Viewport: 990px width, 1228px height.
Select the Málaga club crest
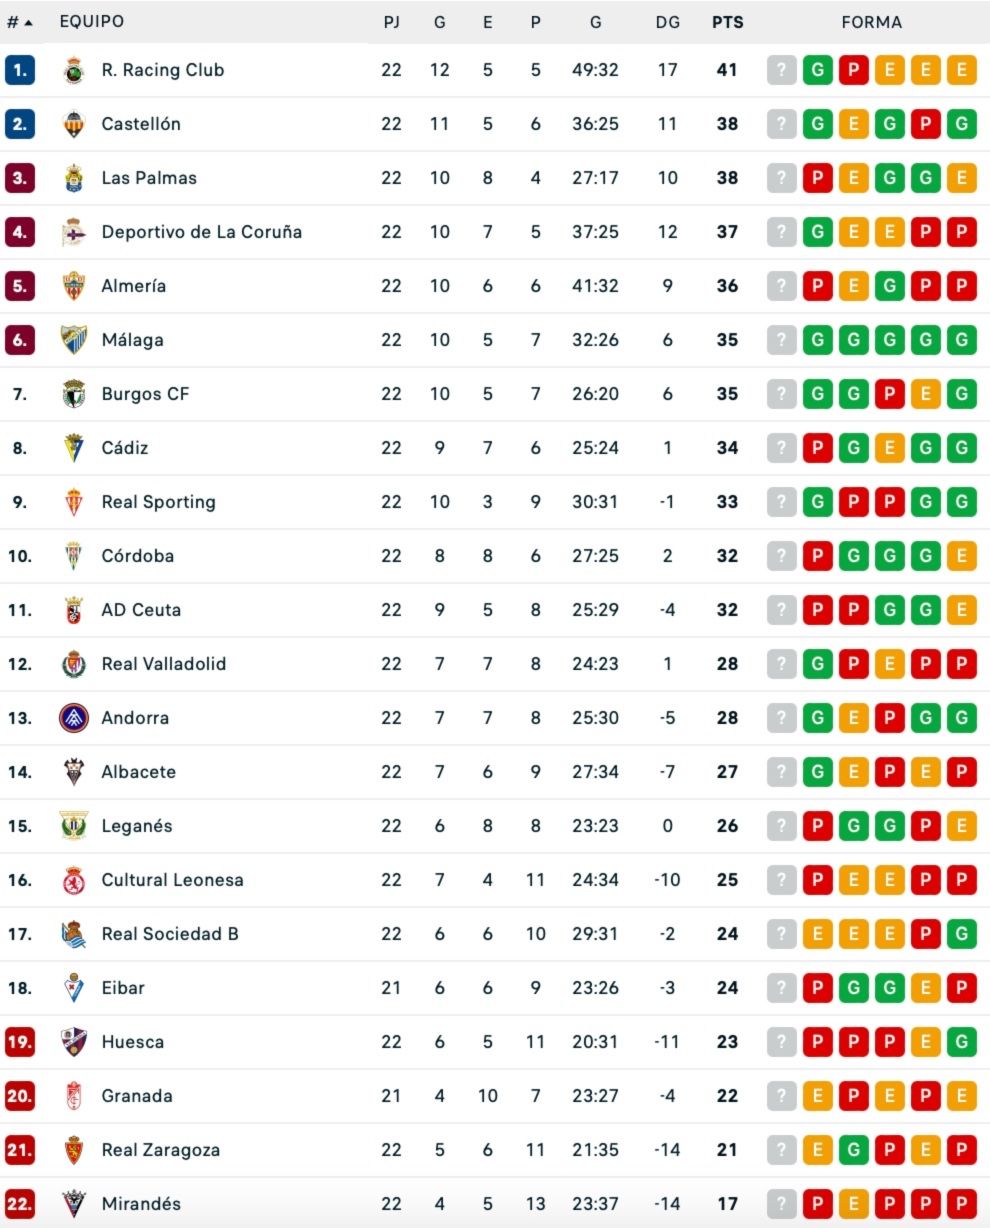[x=72, y=339]
